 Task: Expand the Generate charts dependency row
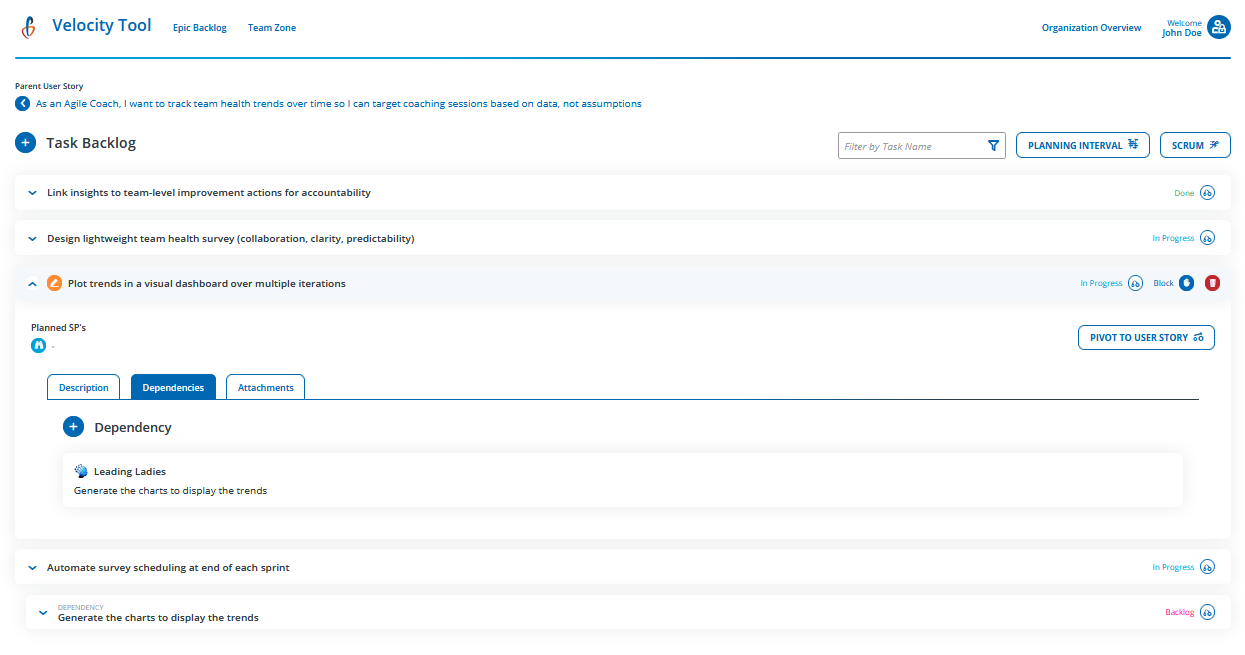42,611
